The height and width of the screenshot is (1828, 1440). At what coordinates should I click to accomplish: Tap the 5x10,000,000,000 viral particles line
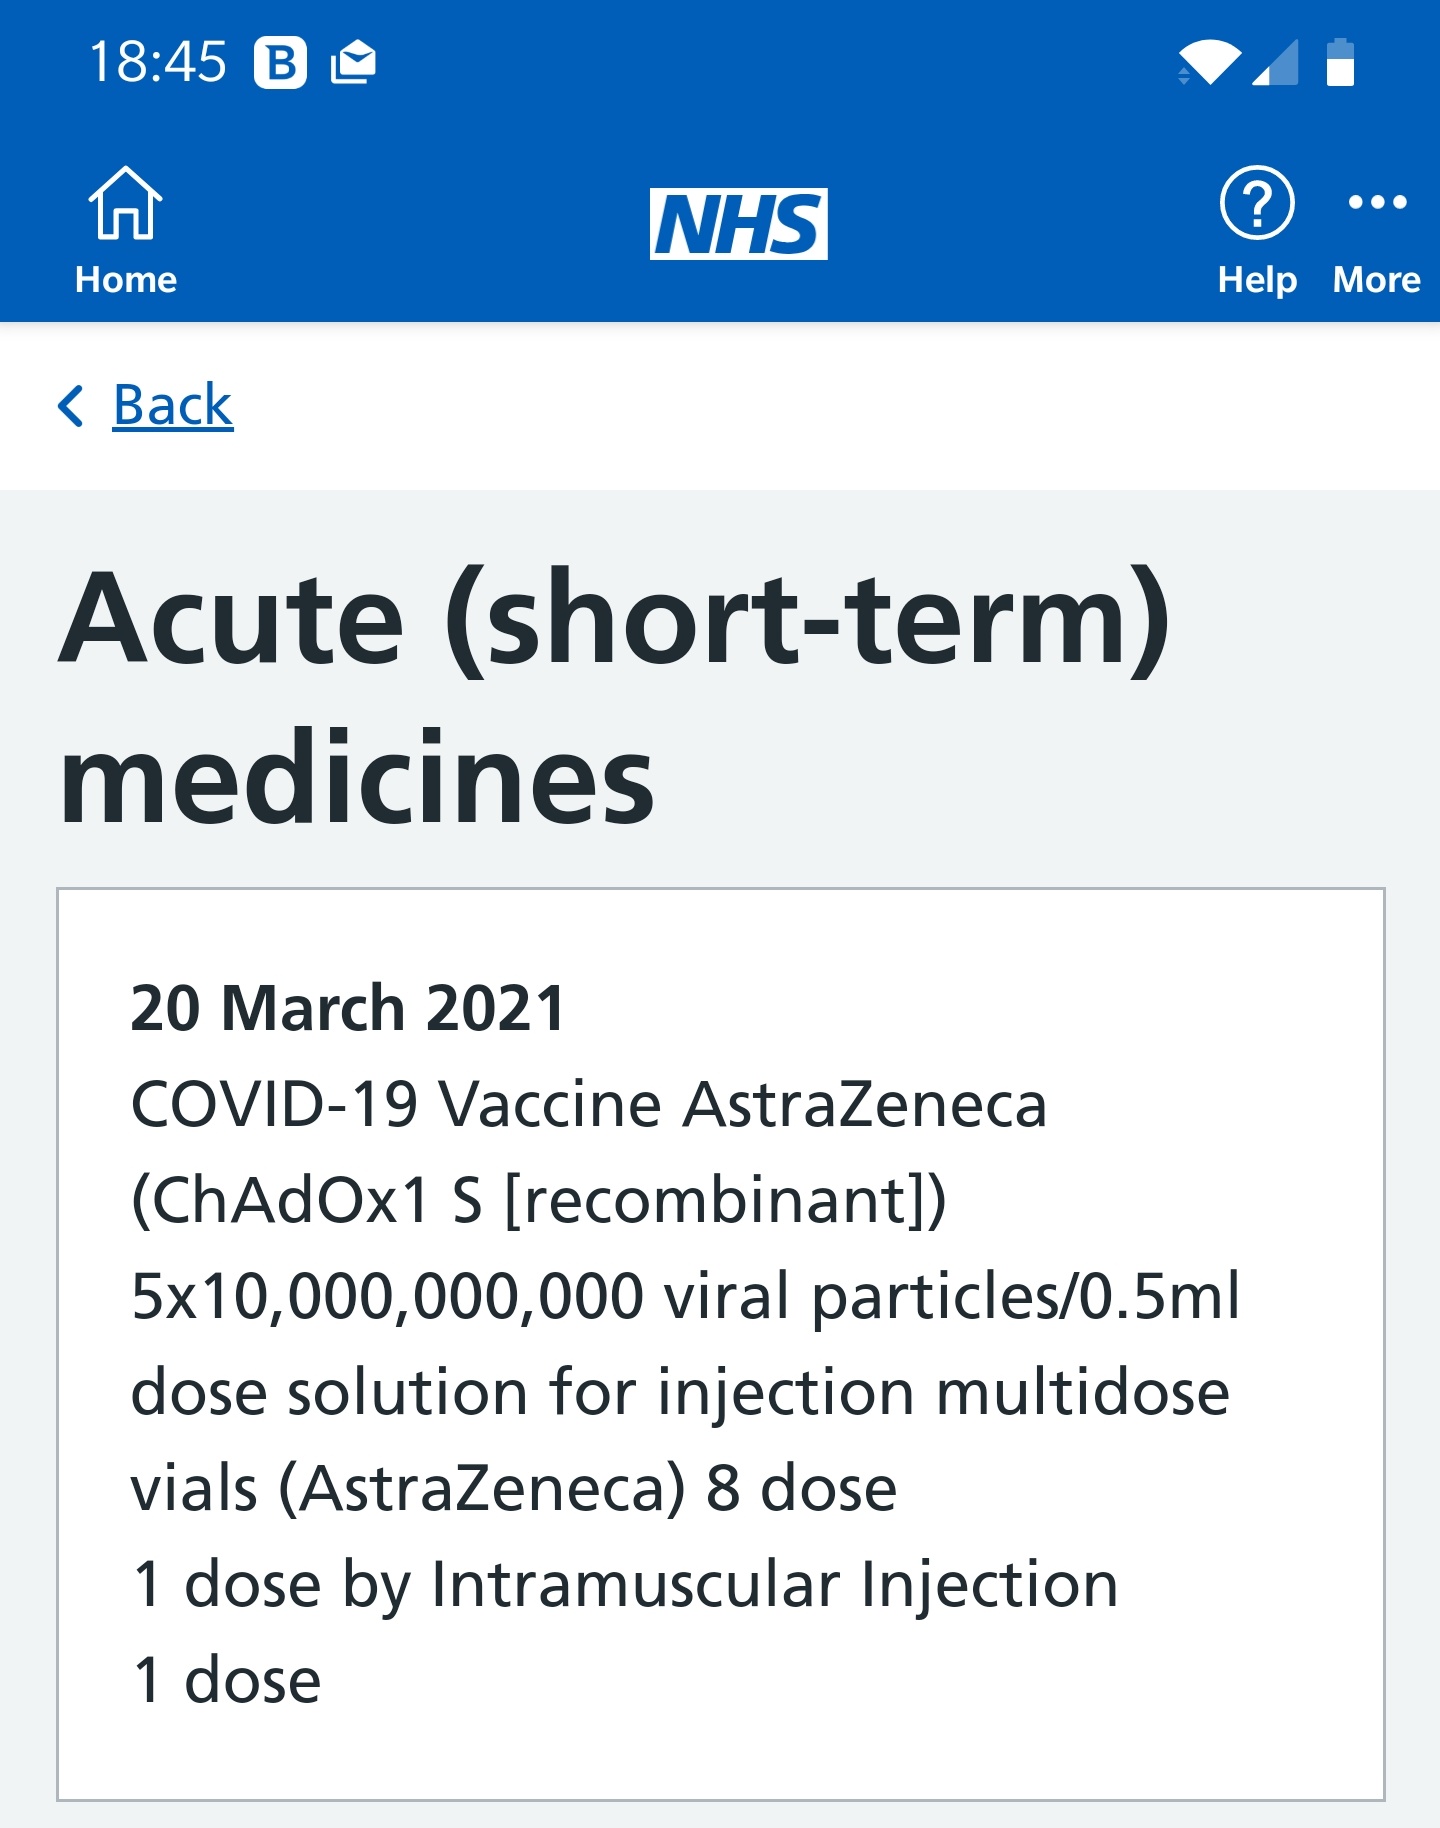(686, 1297)
